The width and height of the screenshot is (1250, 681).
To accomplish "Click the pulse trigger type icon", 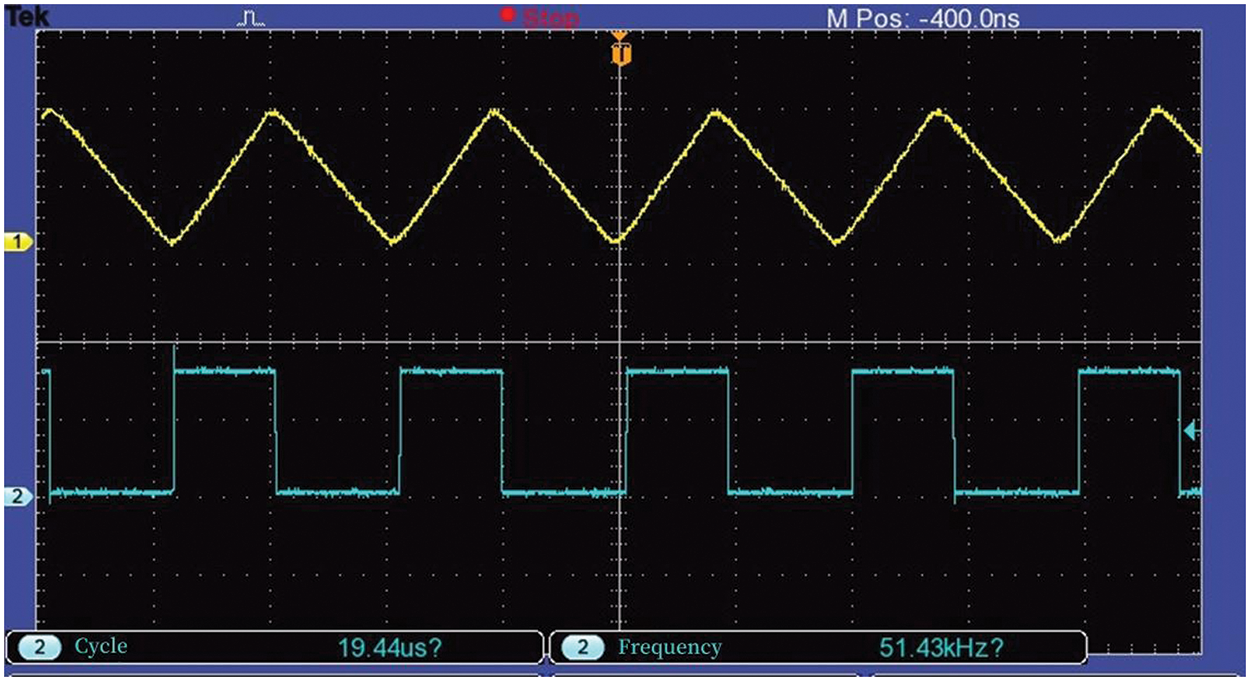I will click(x=251, y=18).
